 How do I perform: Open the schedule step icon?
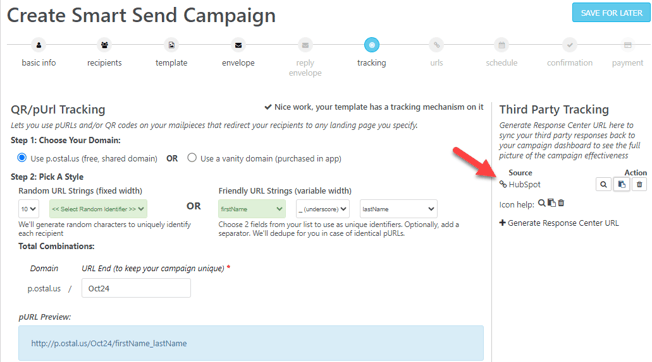(501, 45)
